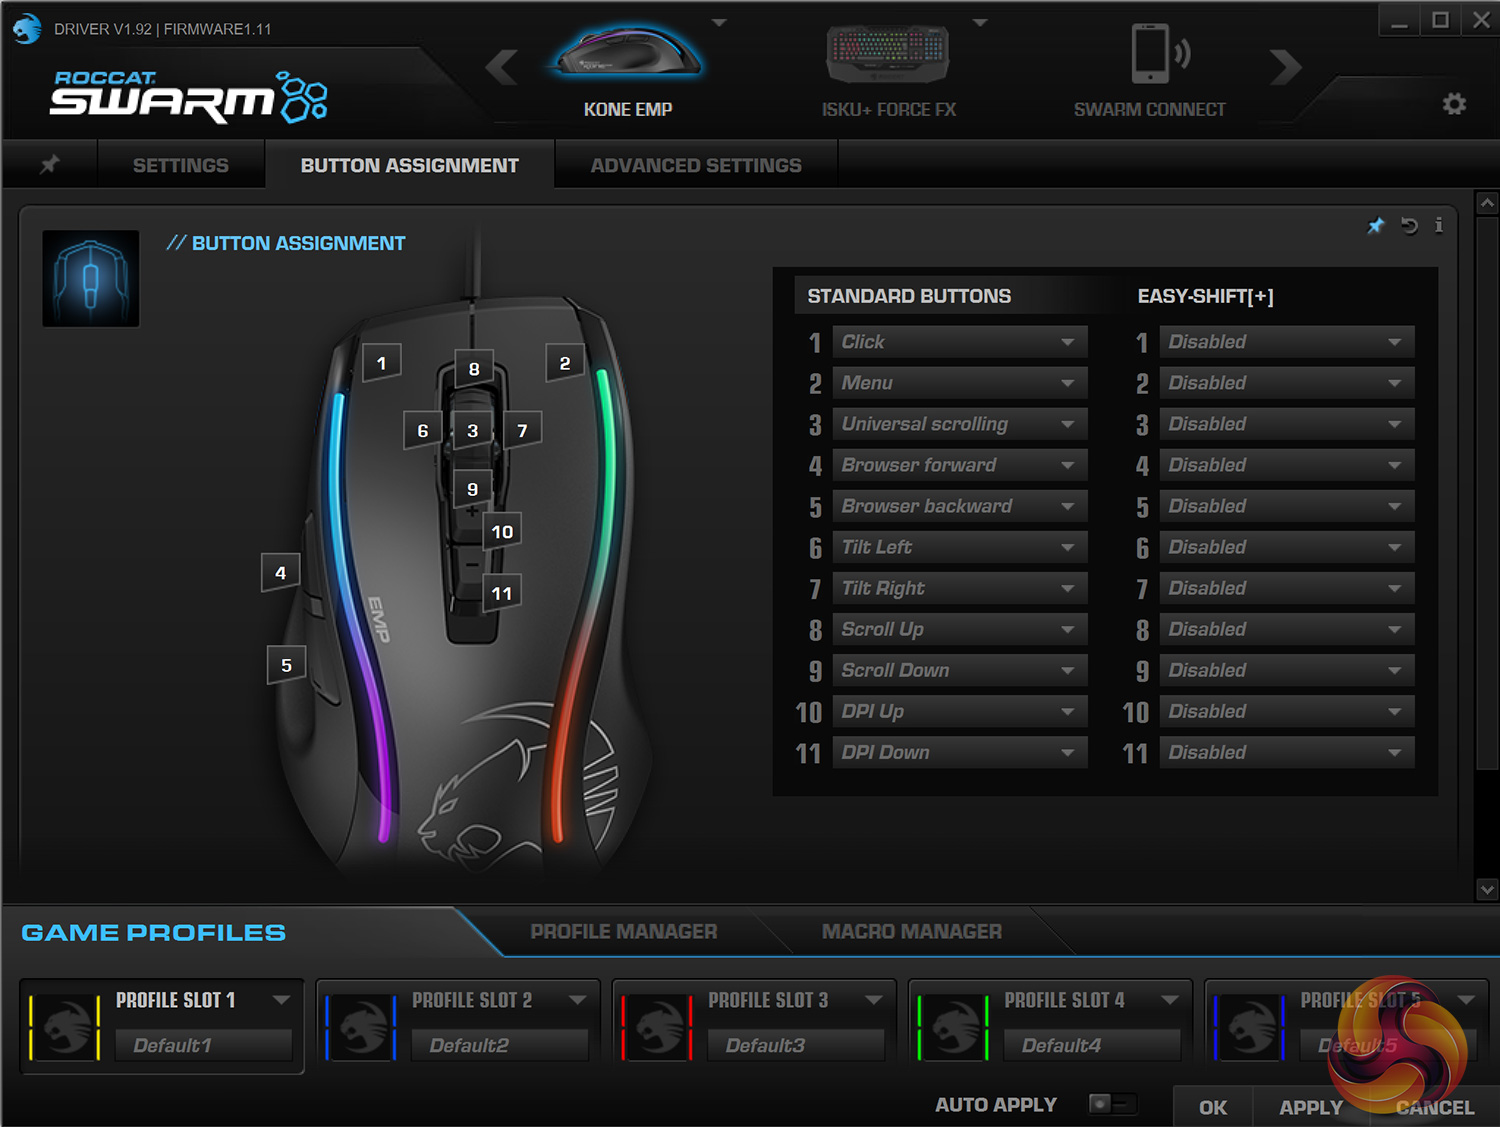Click the Profile Slot 1 ROCCAT icon

(x=66, y=1027)
